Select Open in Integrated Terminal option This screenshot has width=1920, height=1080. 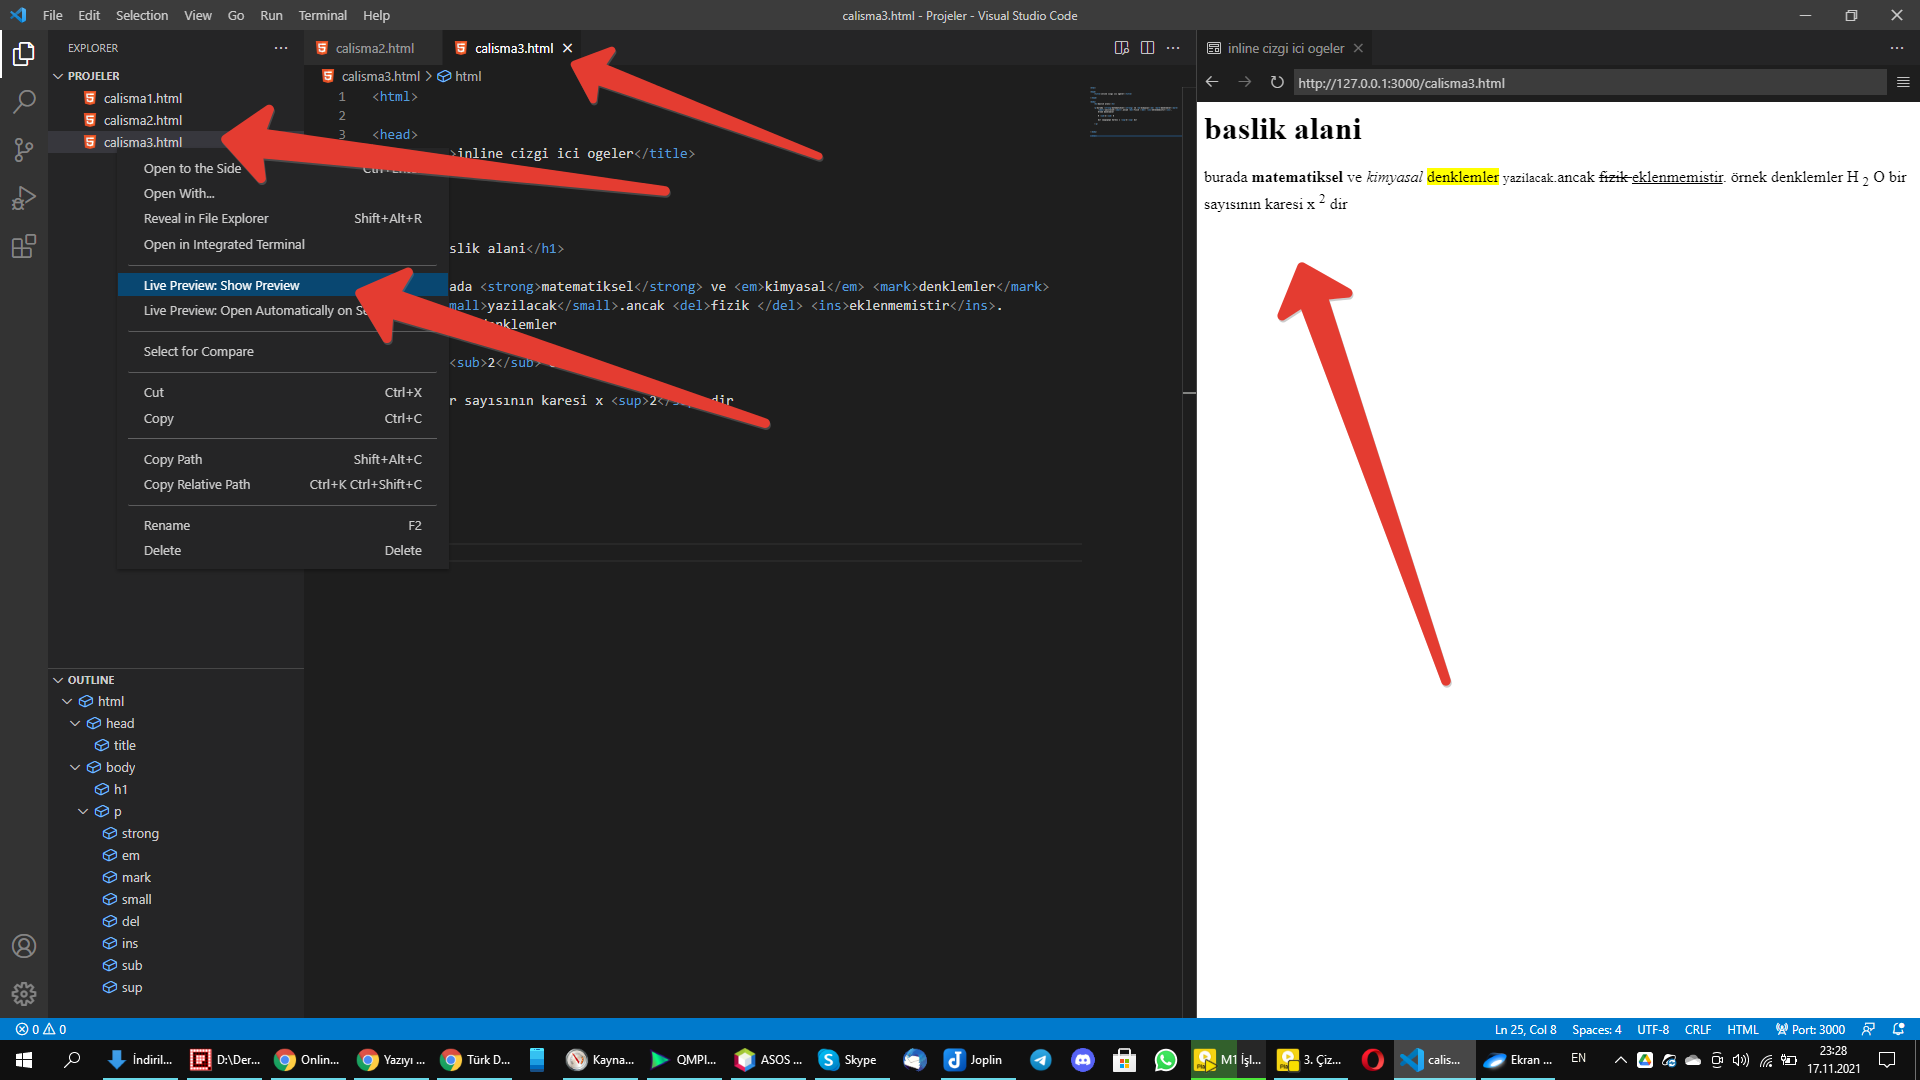224,244
